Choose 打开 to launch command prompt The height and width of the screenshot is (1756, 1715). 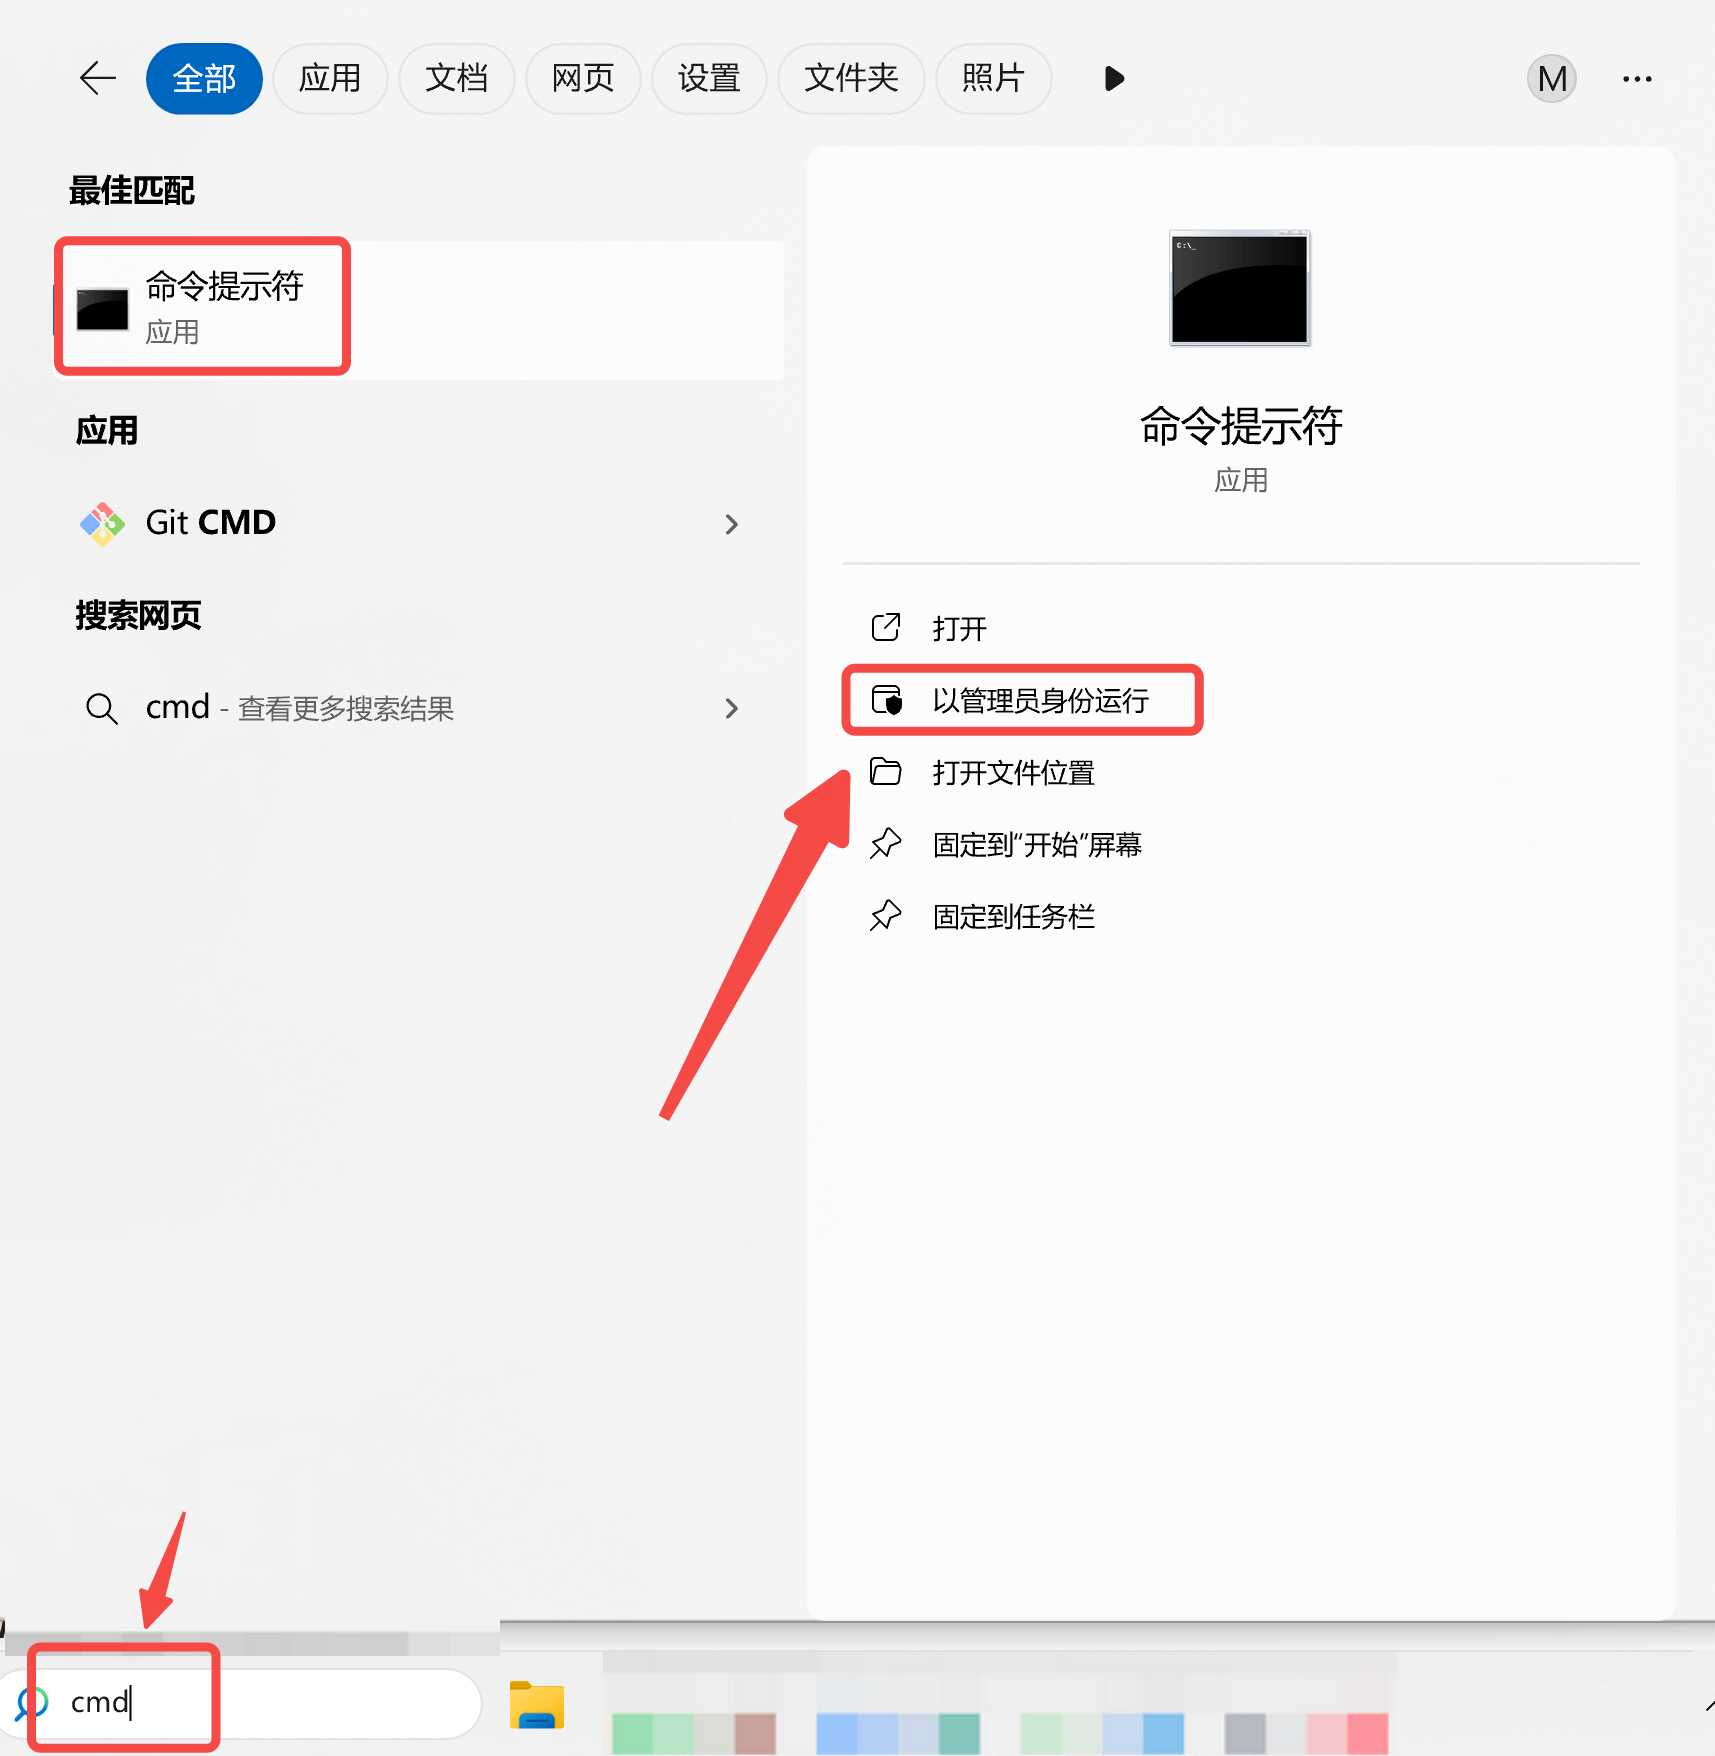pos(1240,628)
